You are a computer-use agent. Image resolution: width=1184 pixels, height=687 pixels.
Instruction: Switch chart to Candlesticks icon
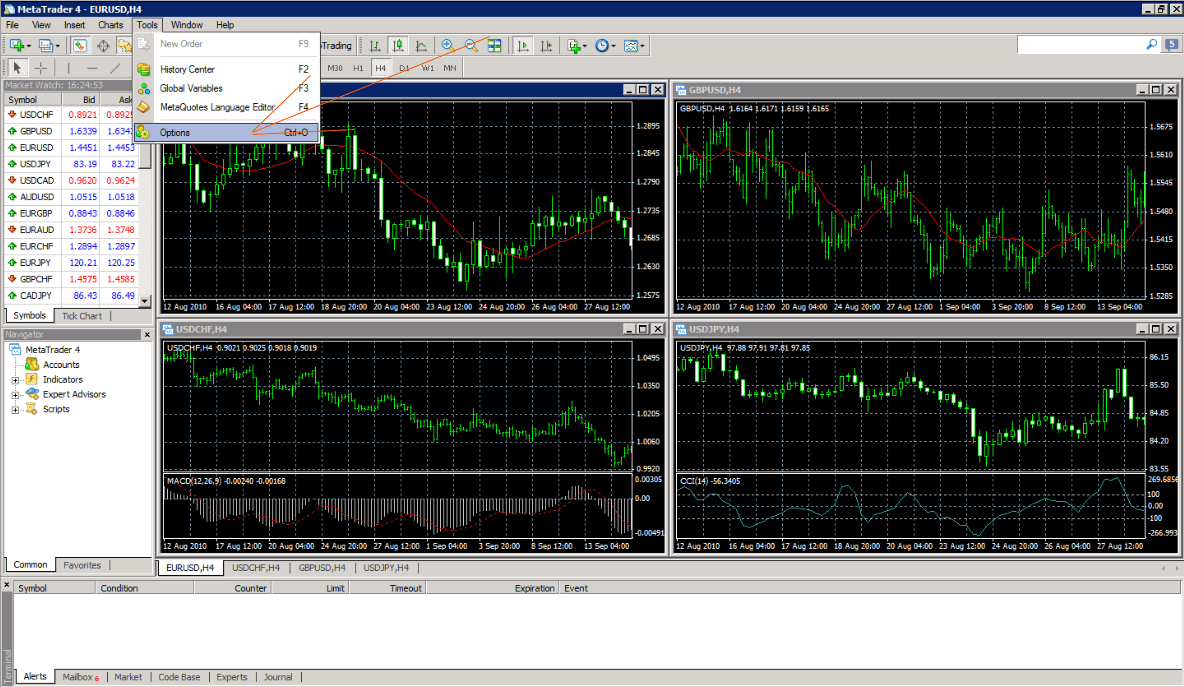[398, 46]
